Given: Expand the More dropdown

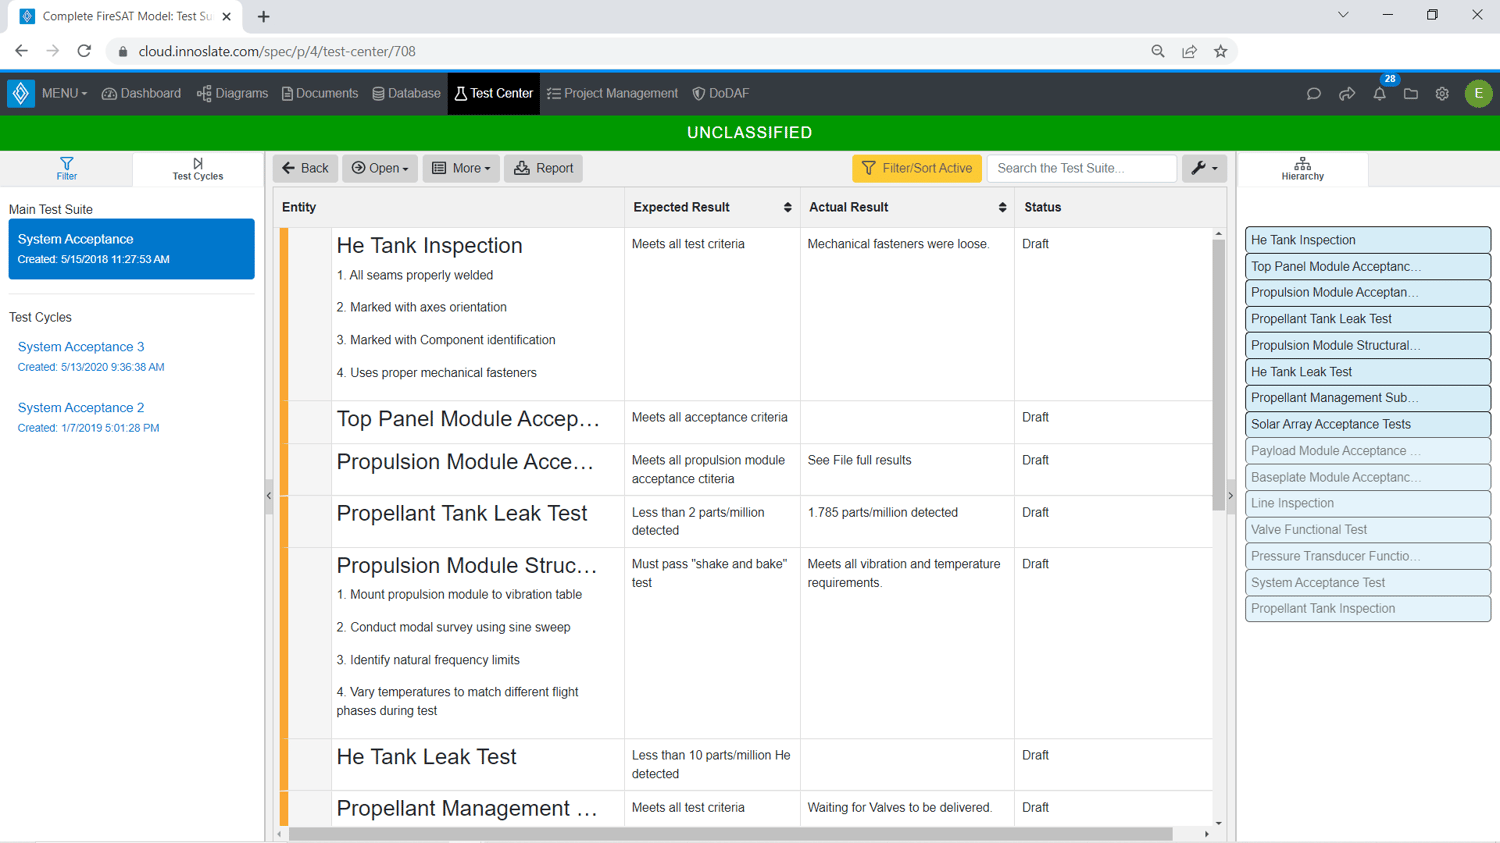Looking at the screenshot, I should 460,168.
